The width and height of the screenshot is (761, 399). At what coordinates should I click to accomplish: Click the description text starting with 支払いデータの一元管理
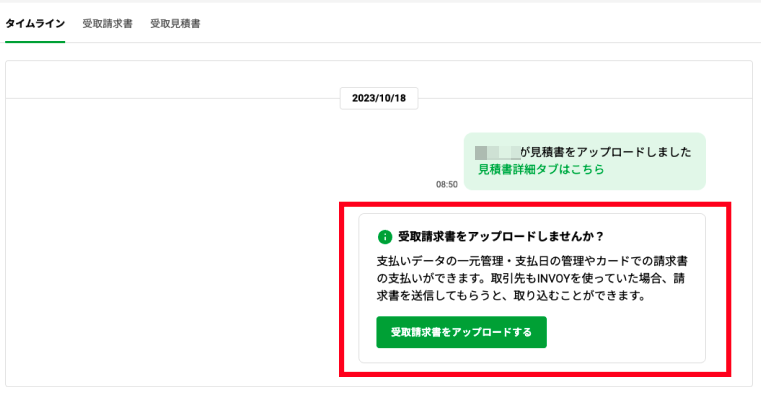pos(532,278)
